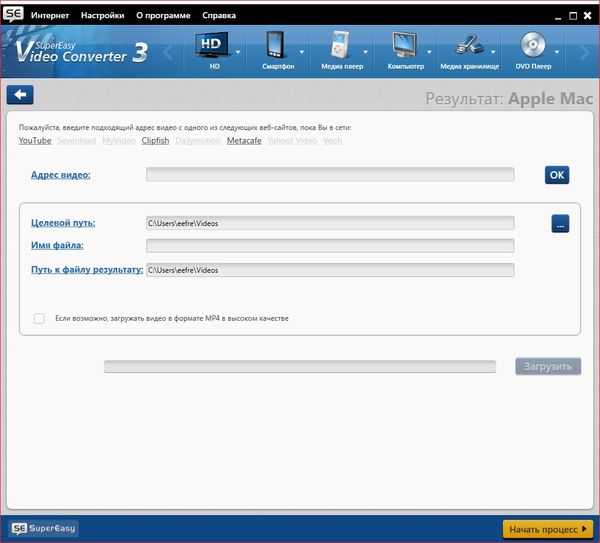Focus the Имя файла input field

click(x=330, y=246)
